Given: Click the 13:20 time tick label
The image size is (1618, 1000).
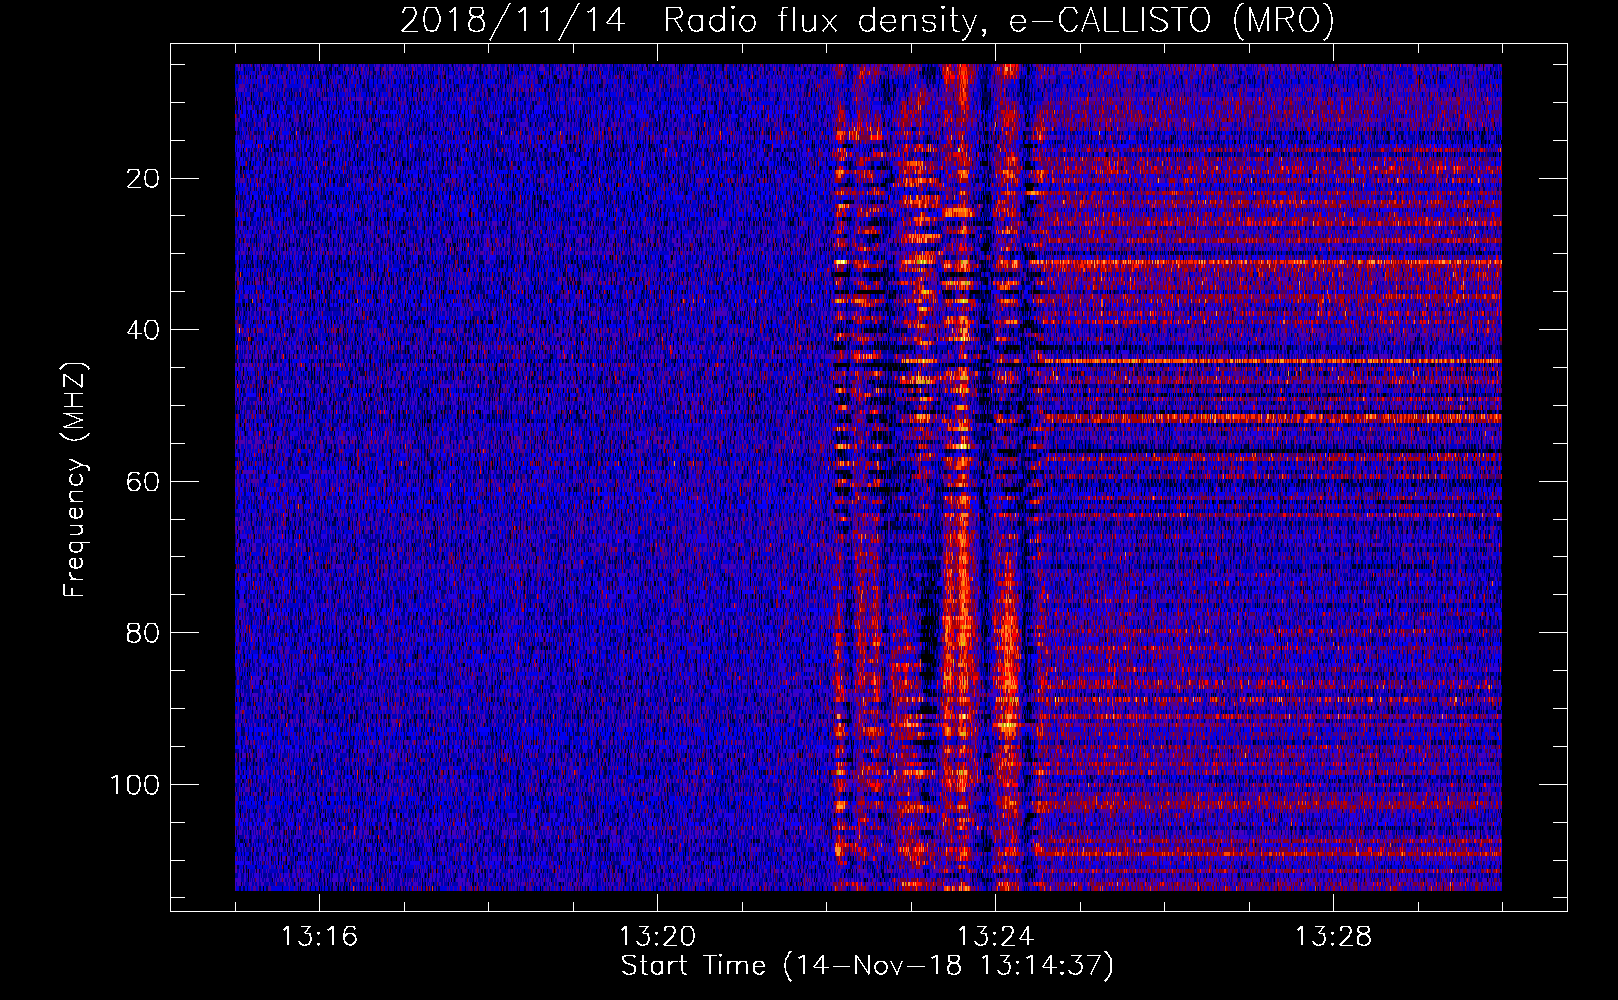Looking at the screenshot, I should pos(657,937).
